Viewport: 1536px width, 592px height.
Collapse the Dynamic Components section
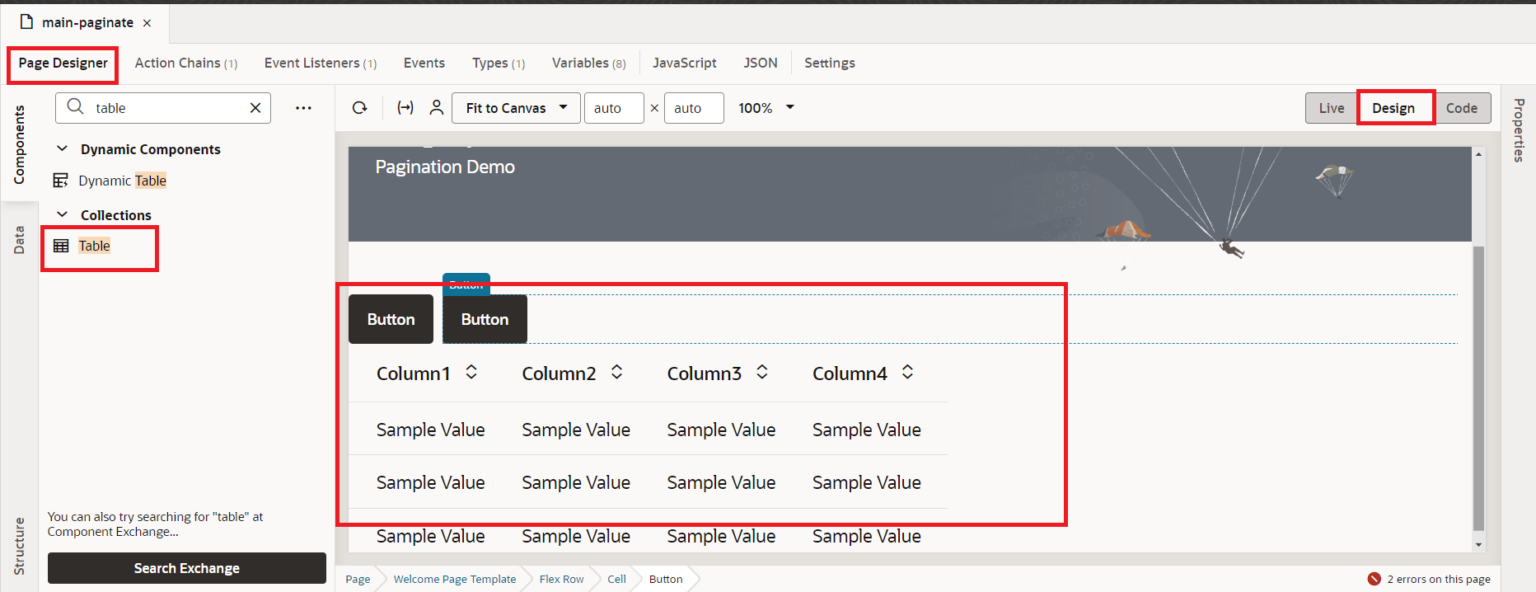(x=62, y=148)
